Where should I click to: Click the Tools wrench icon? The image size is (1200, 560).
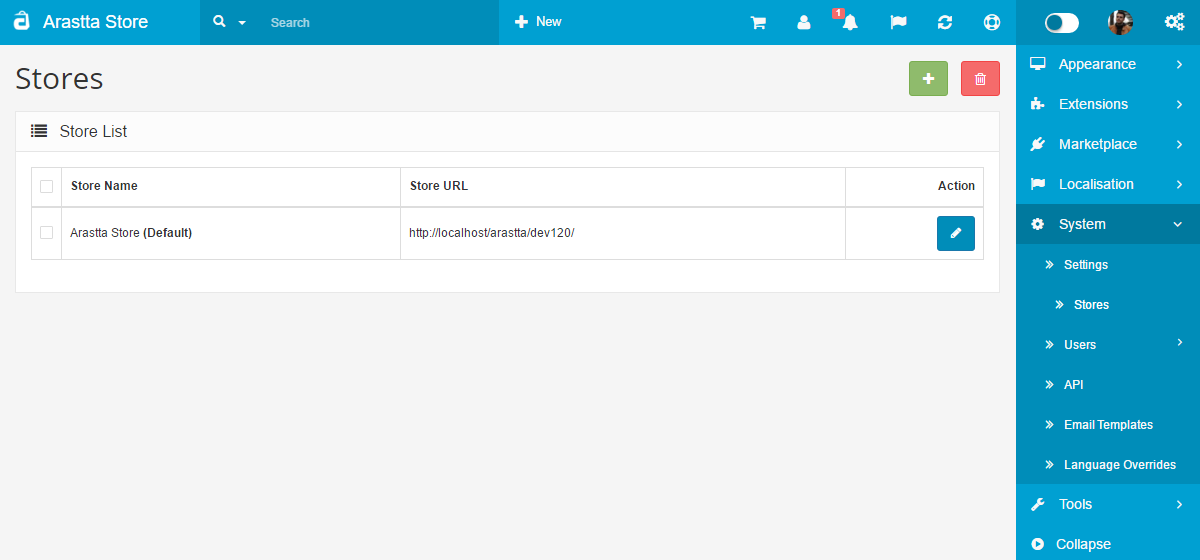click(1038, 504)
